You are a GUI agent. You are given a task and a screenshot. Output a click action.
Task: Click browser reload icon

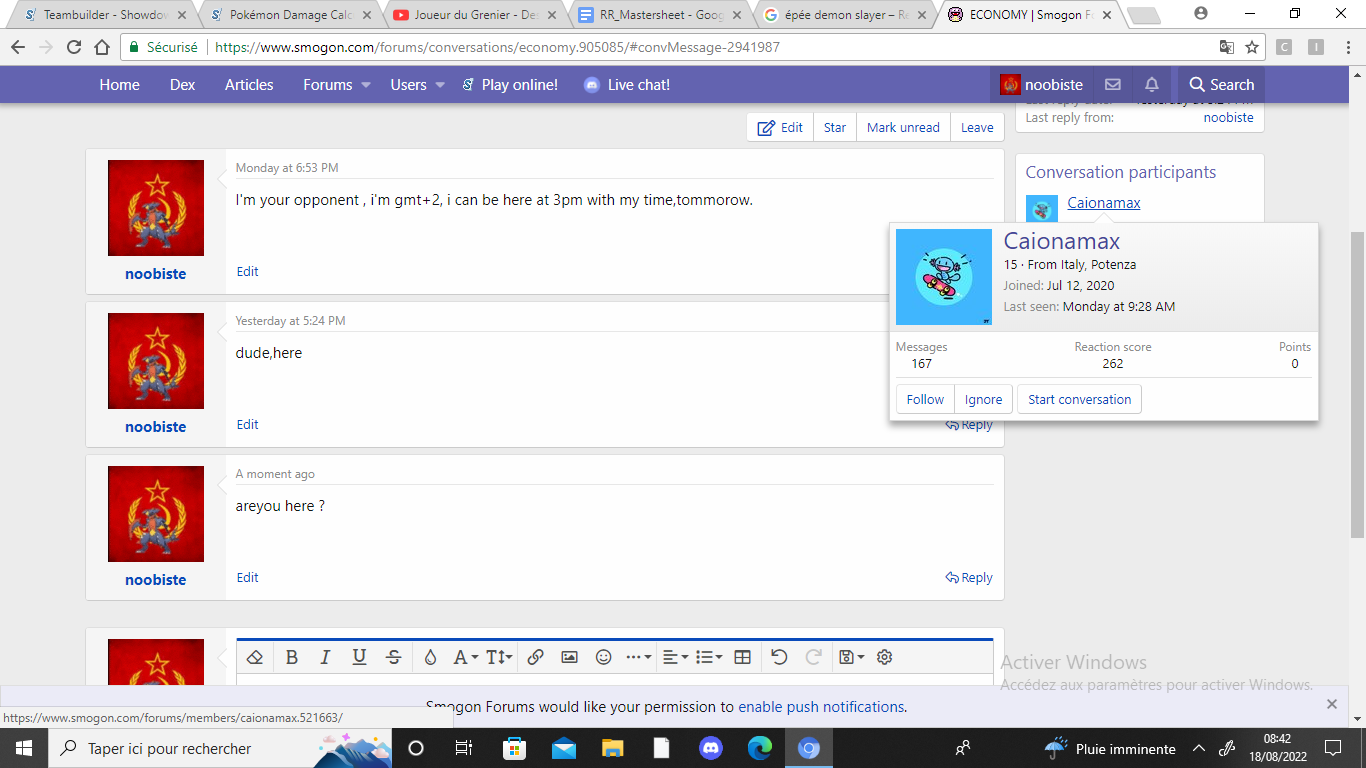[x=74, y=47]
